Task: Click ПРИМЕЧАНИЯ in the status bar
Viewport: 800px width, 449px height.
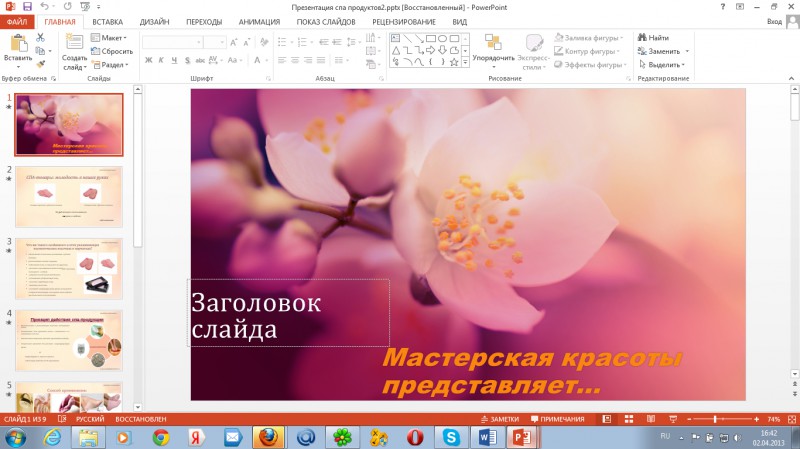Action: [x=557, y=419]
